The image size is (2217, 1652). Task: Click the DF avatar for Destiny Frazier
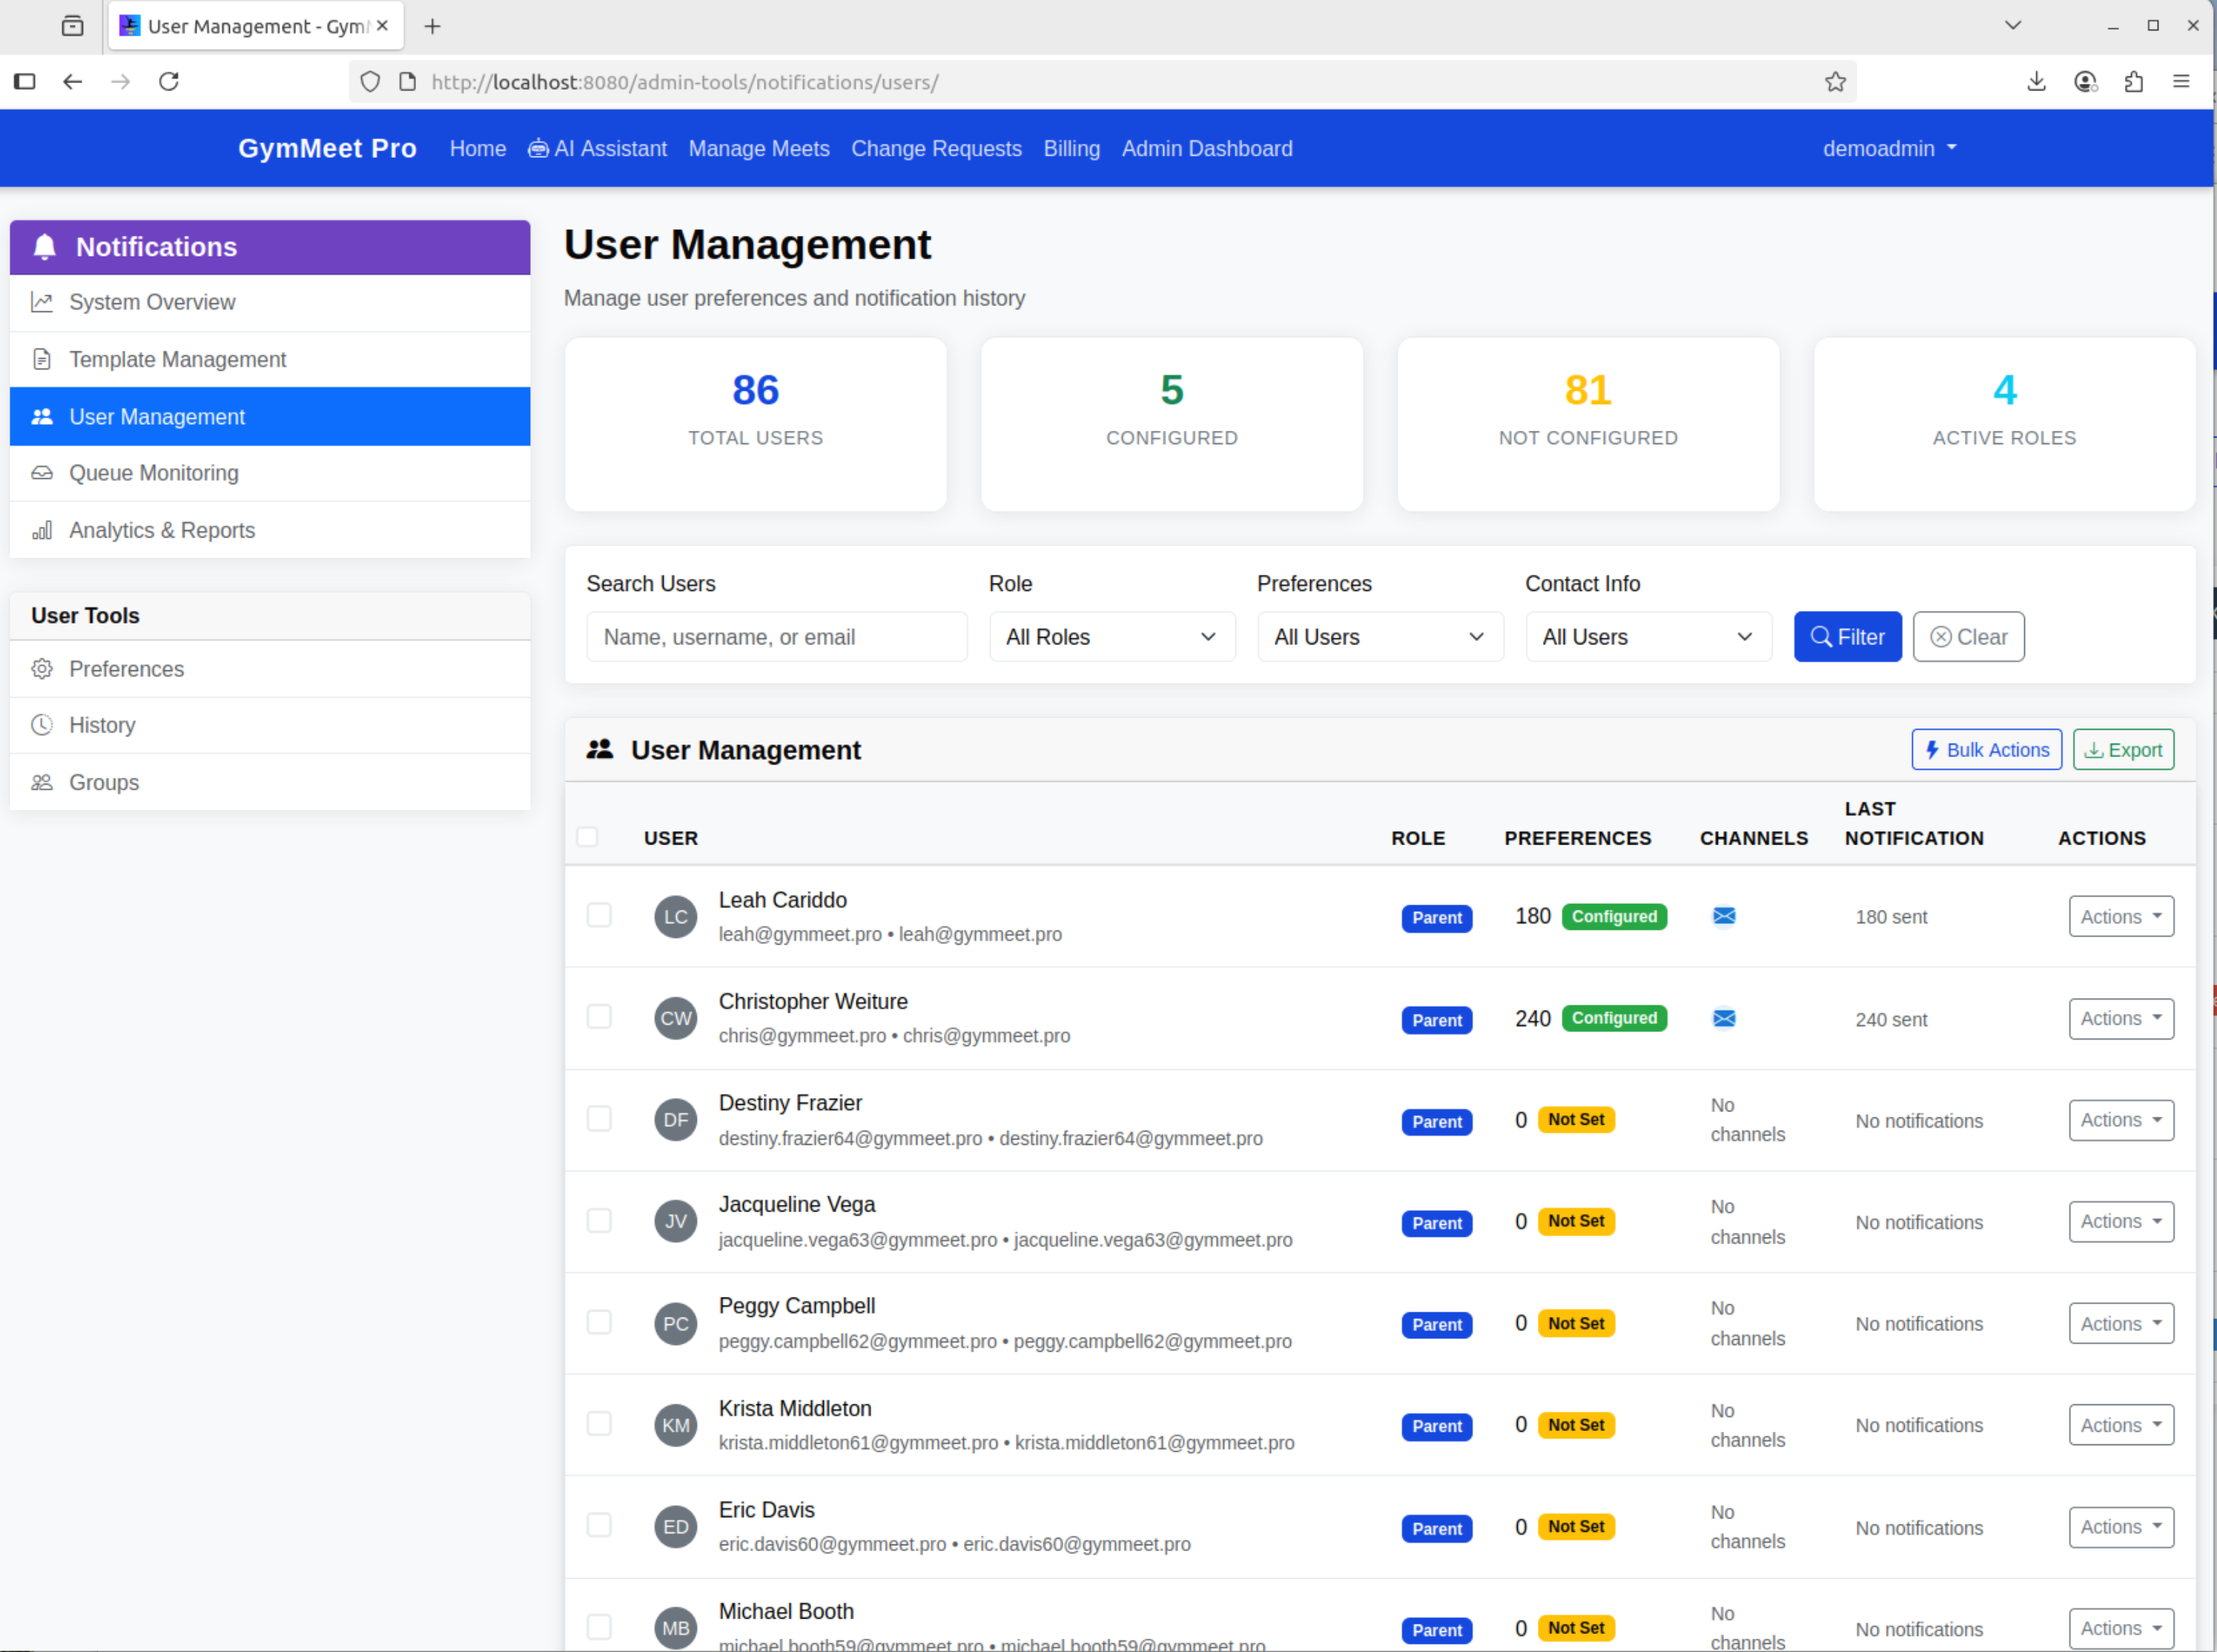(x=676, y=1120)
